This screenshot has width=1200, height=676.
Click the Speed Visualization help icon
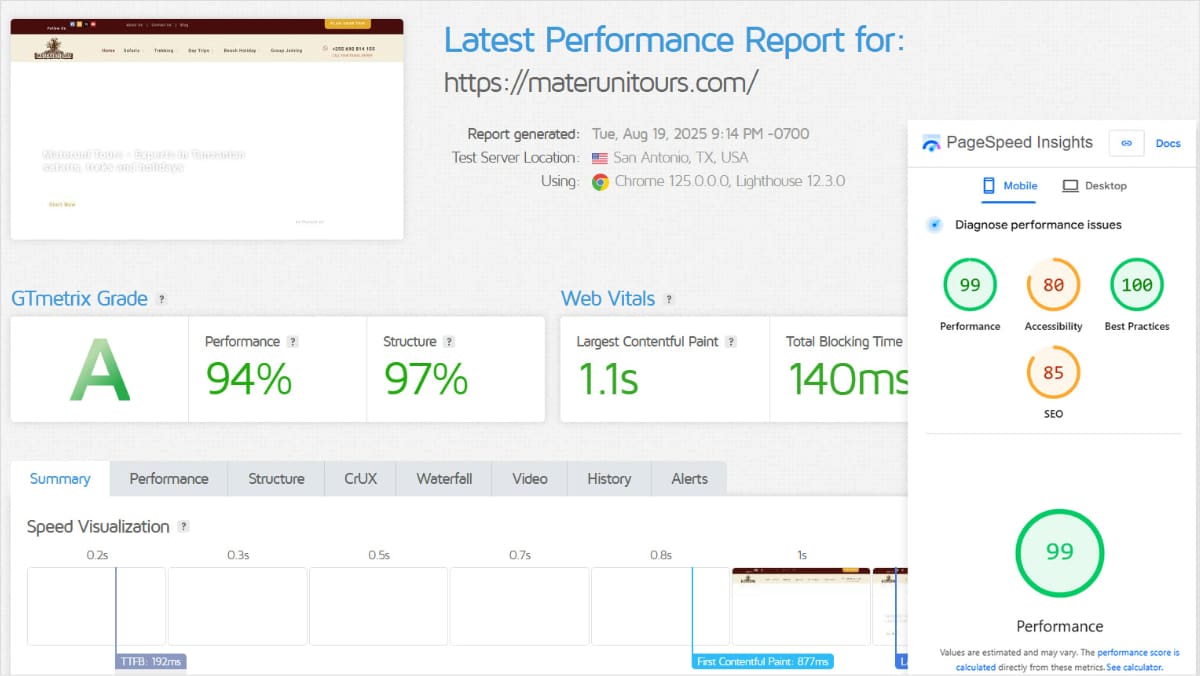pos(183,527)
